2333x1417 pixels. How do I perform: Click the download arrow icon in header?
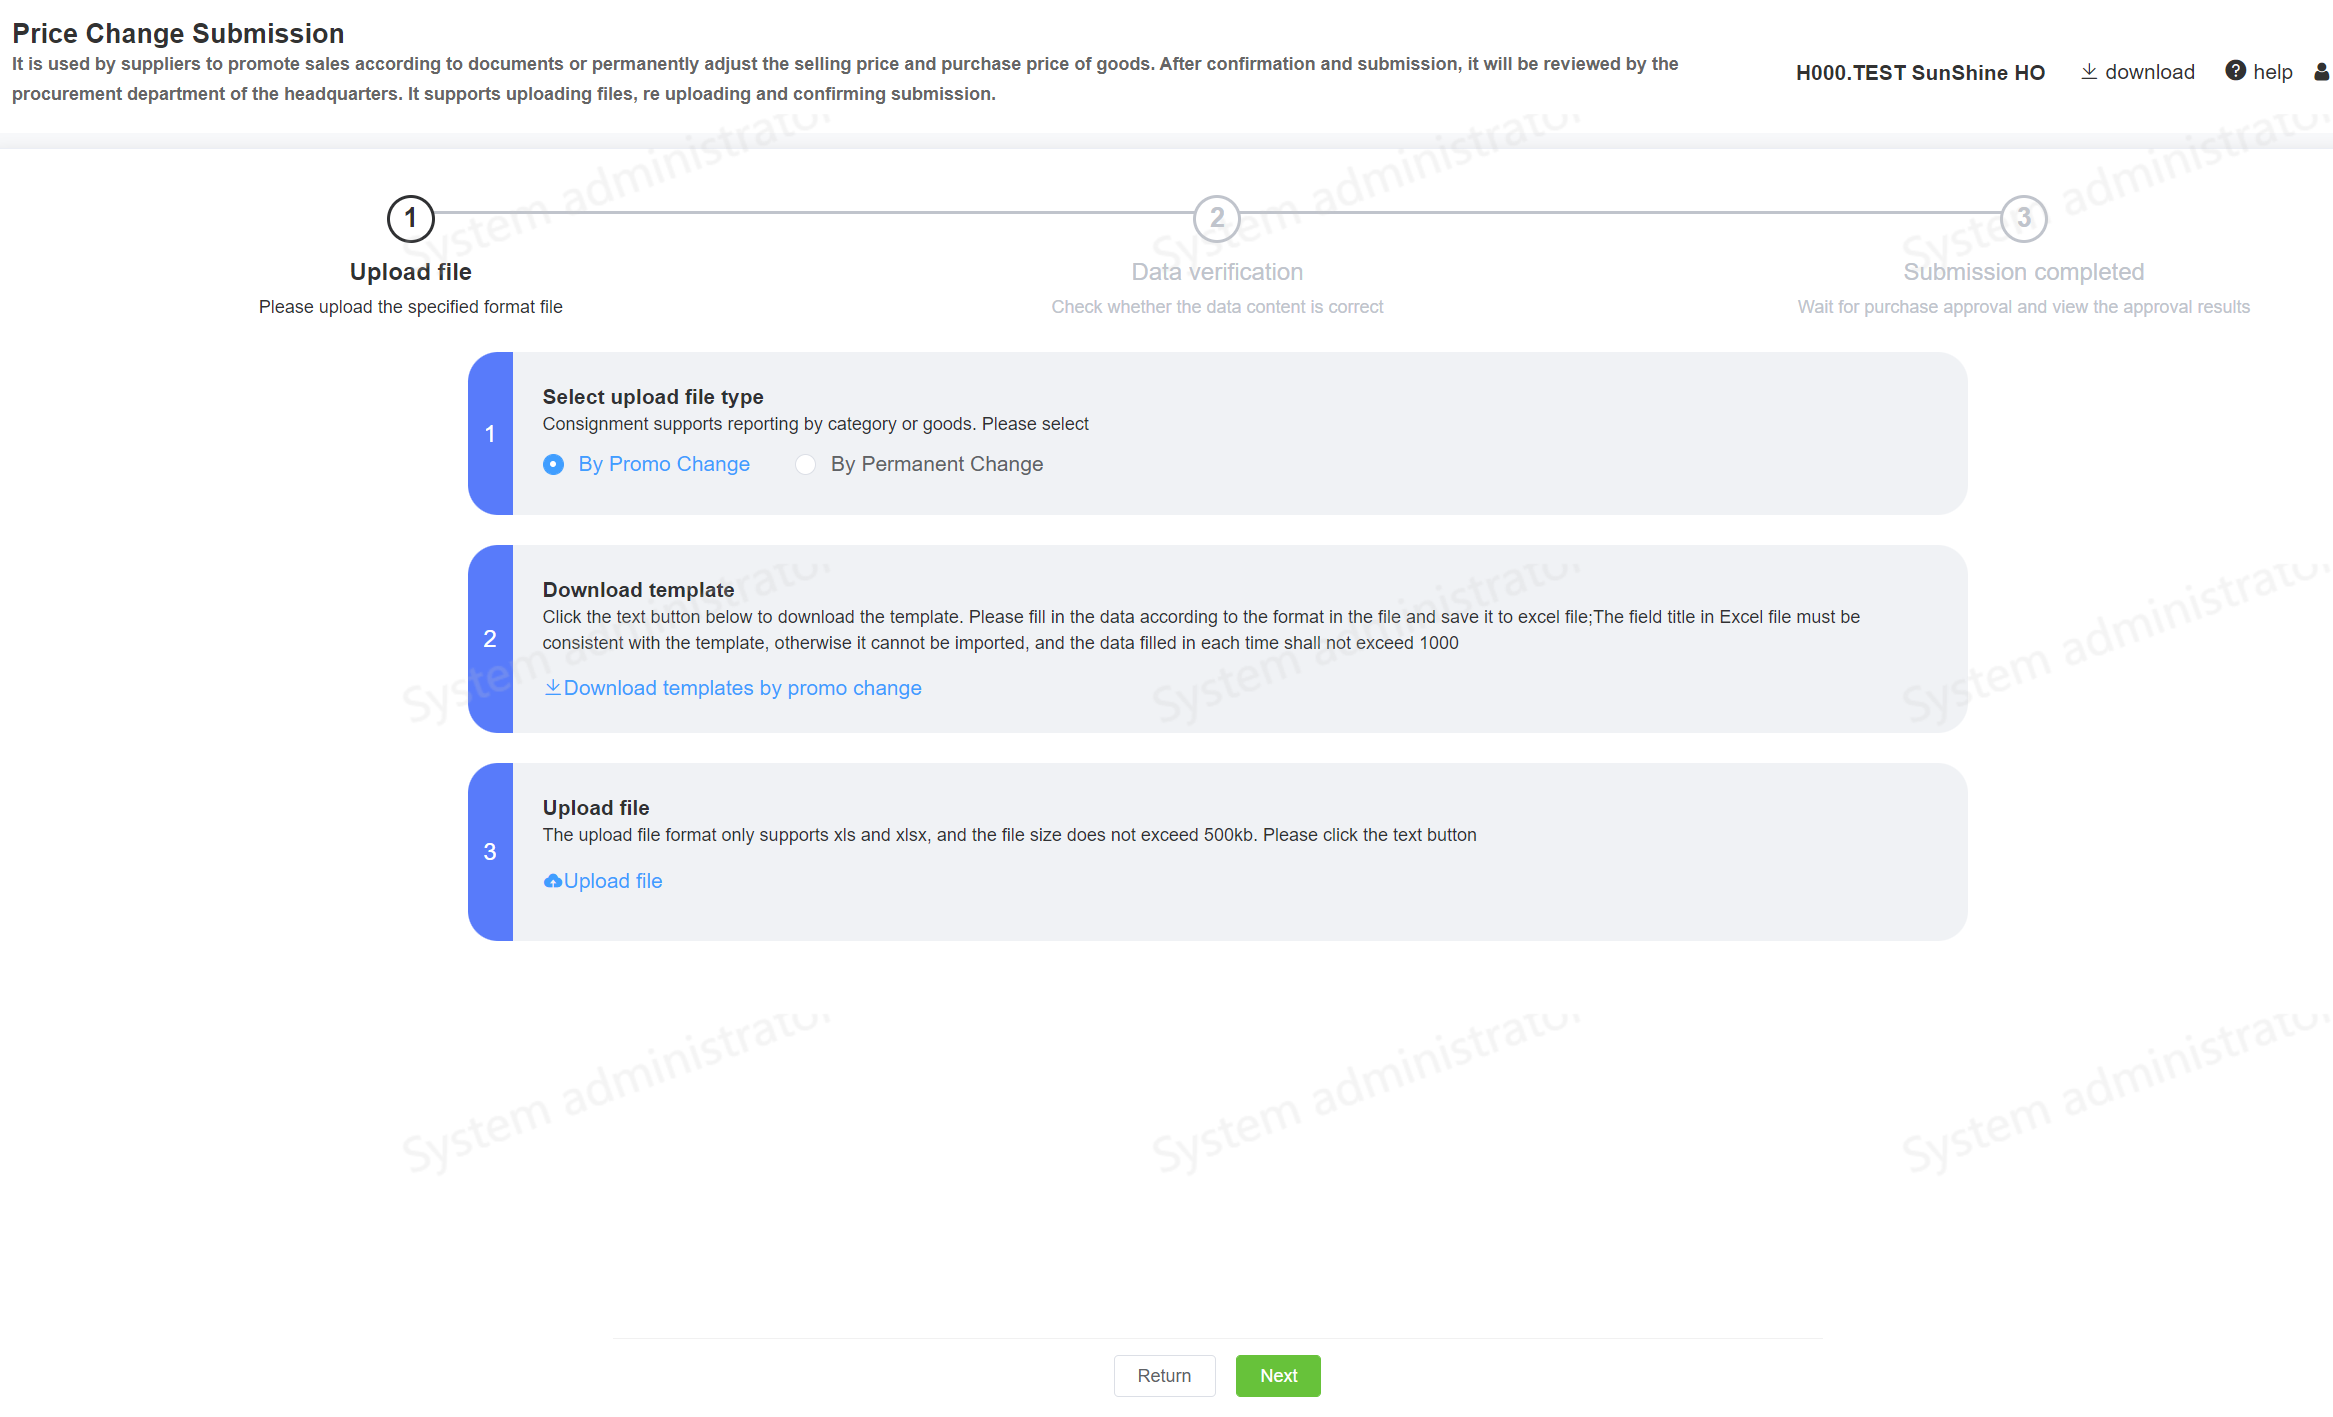pos(2088,72)
